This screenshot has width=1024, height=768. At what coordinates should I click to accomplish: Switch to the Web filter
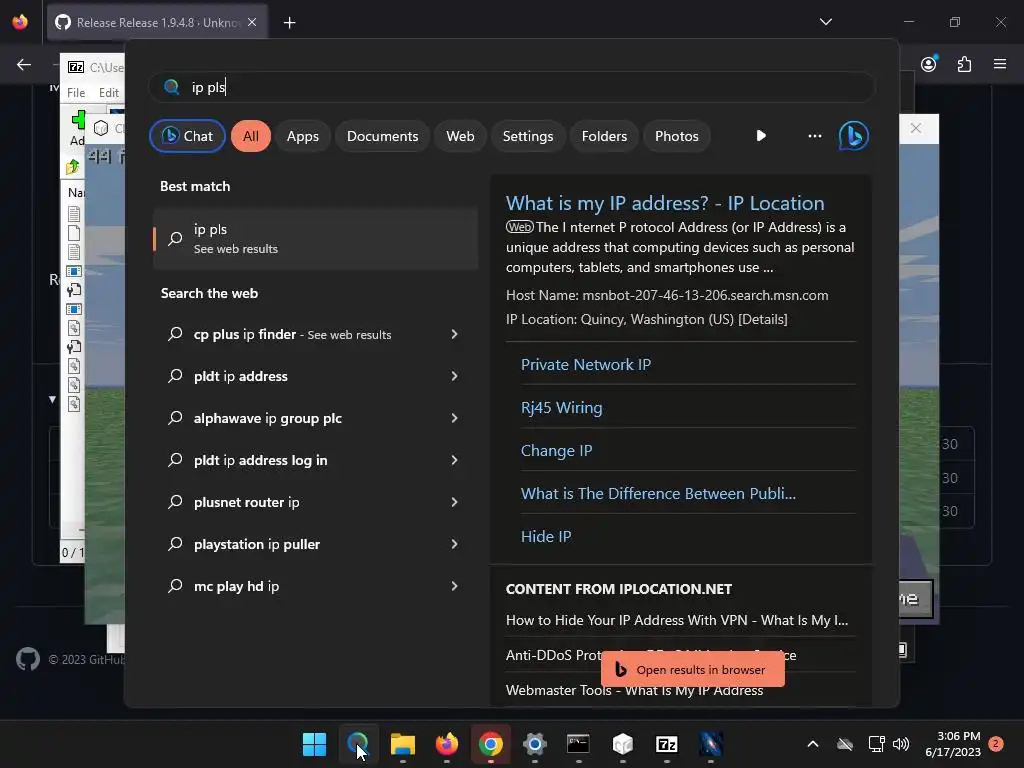[460, 136]
